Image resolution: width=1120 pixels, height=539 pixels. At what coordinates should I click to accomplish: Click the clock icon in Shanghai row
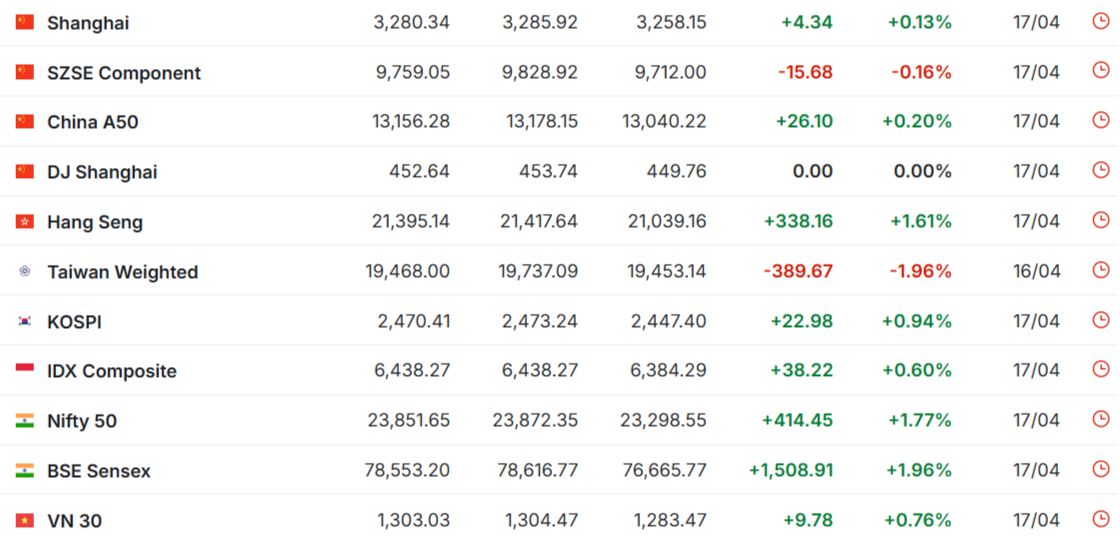point(1101,21)
